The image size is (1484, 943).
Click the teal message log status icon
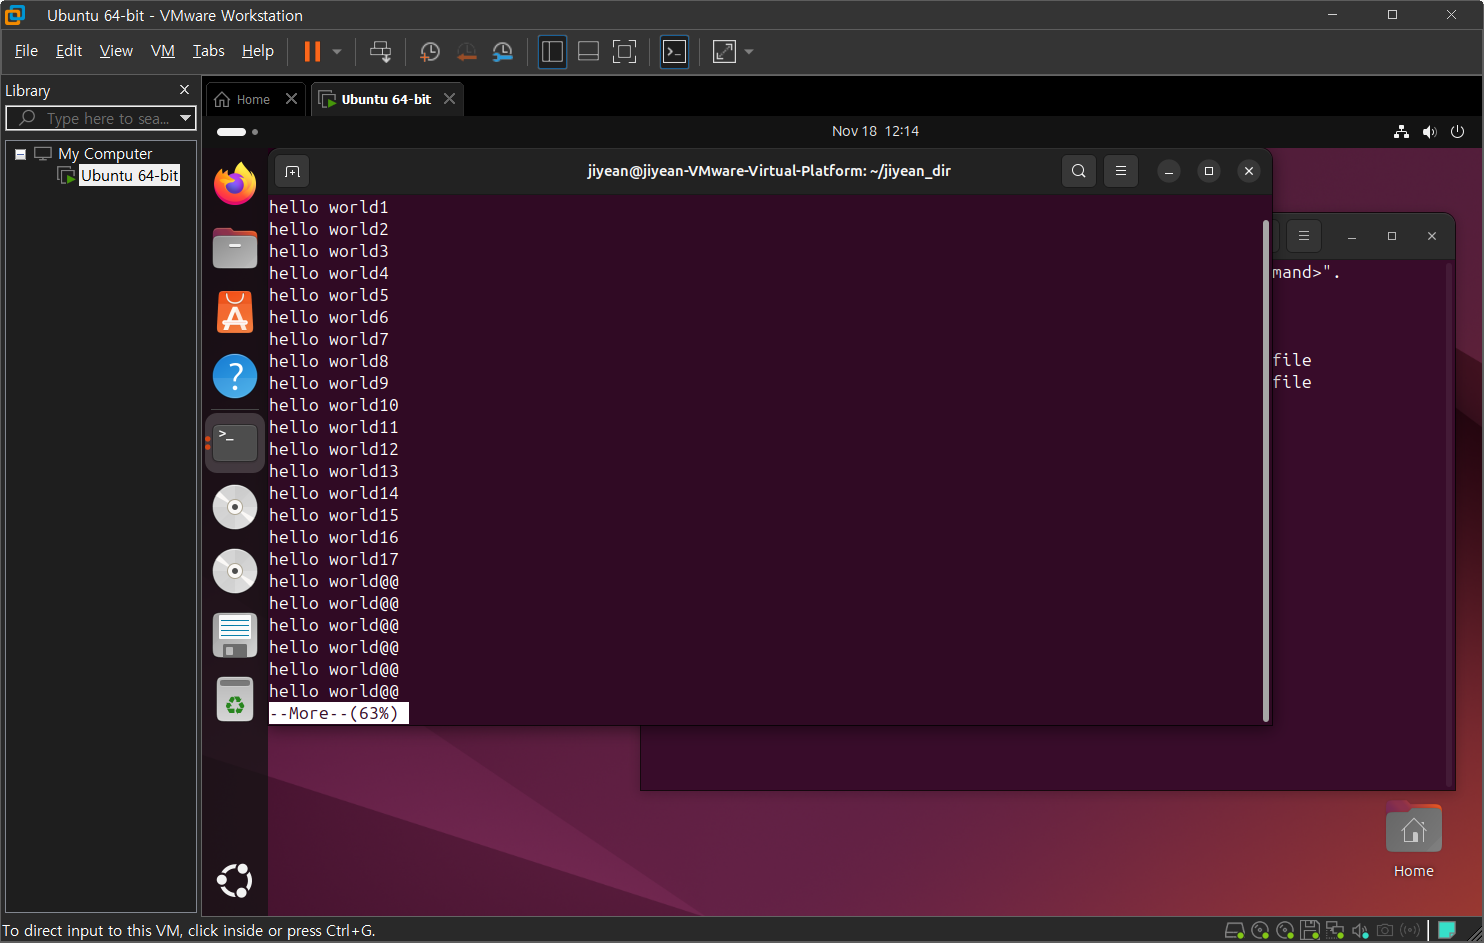1447,930
